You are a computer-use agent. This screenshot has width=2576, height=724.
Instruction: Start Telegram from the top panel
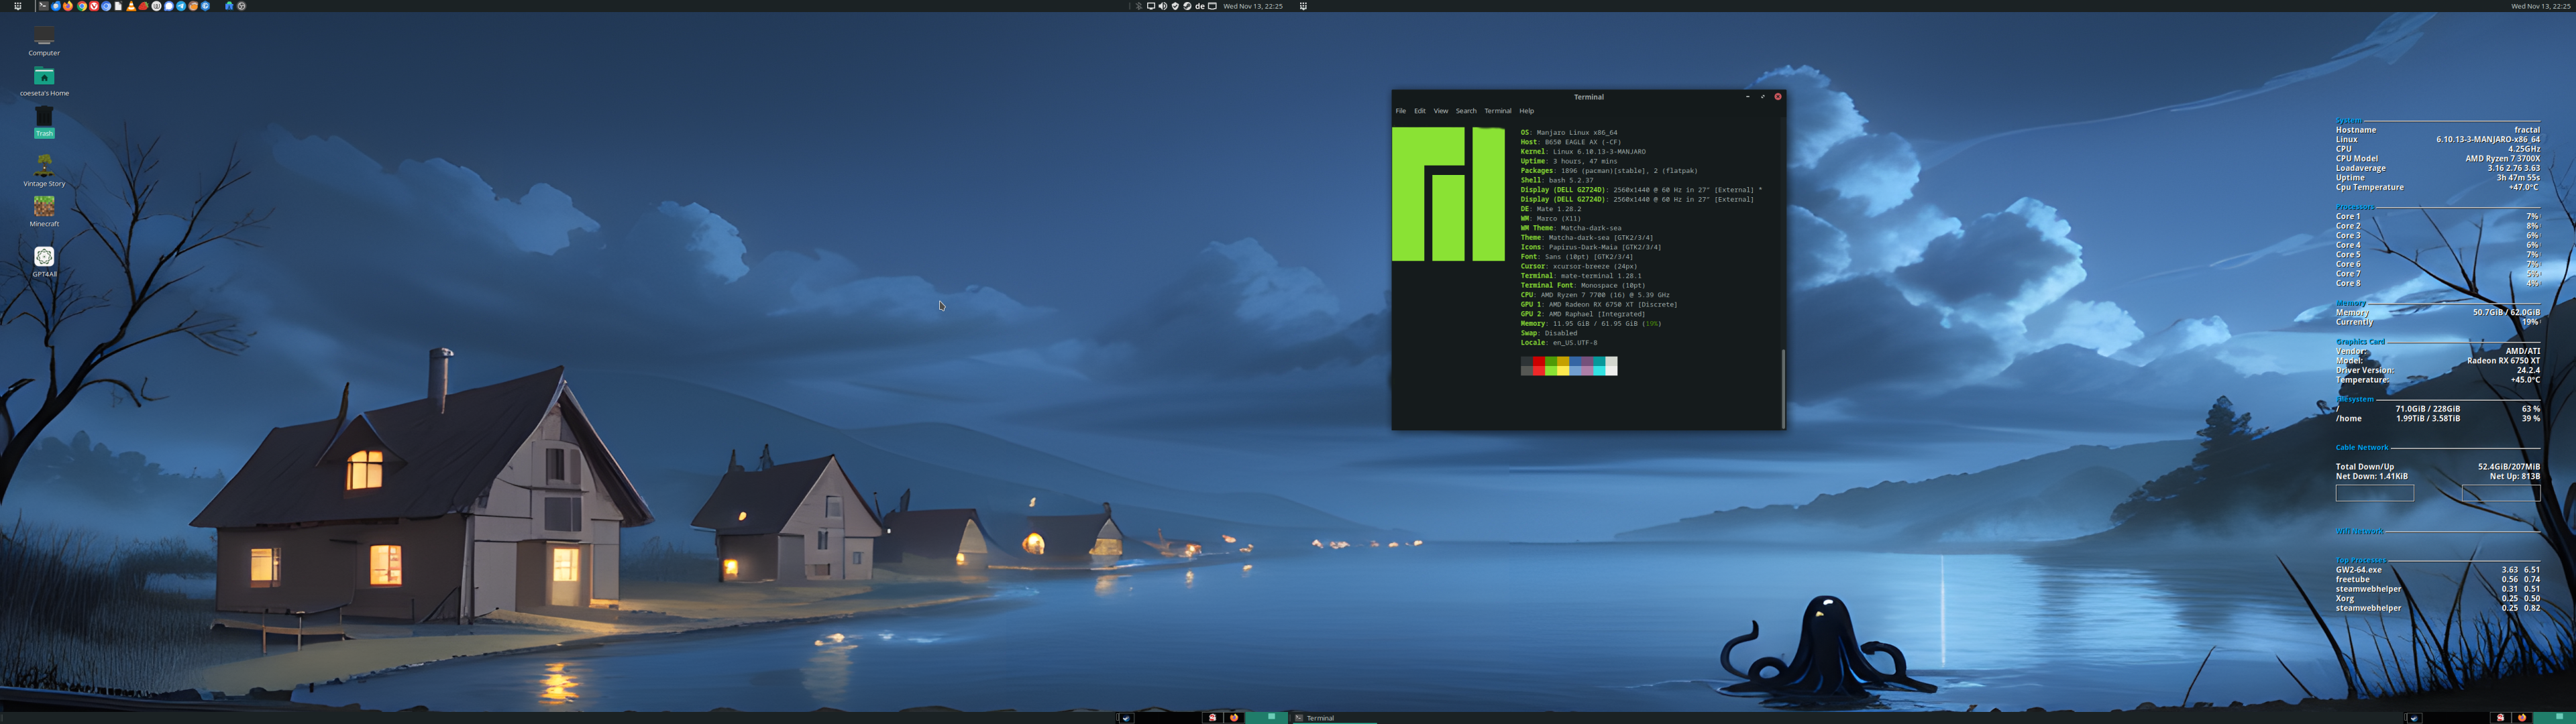point(183,6)
